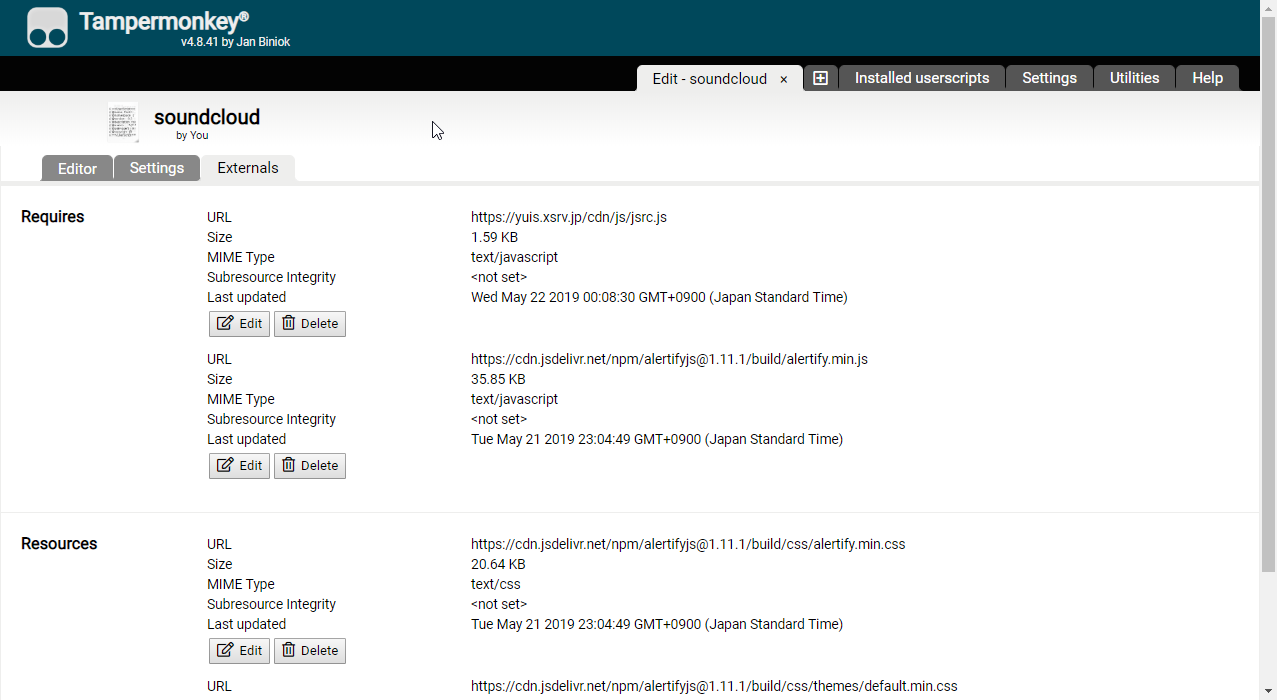This screenshot has height=700, width=1277.
Task: Delete the alertify.min.css resource entry
Action: coord(310,651)
